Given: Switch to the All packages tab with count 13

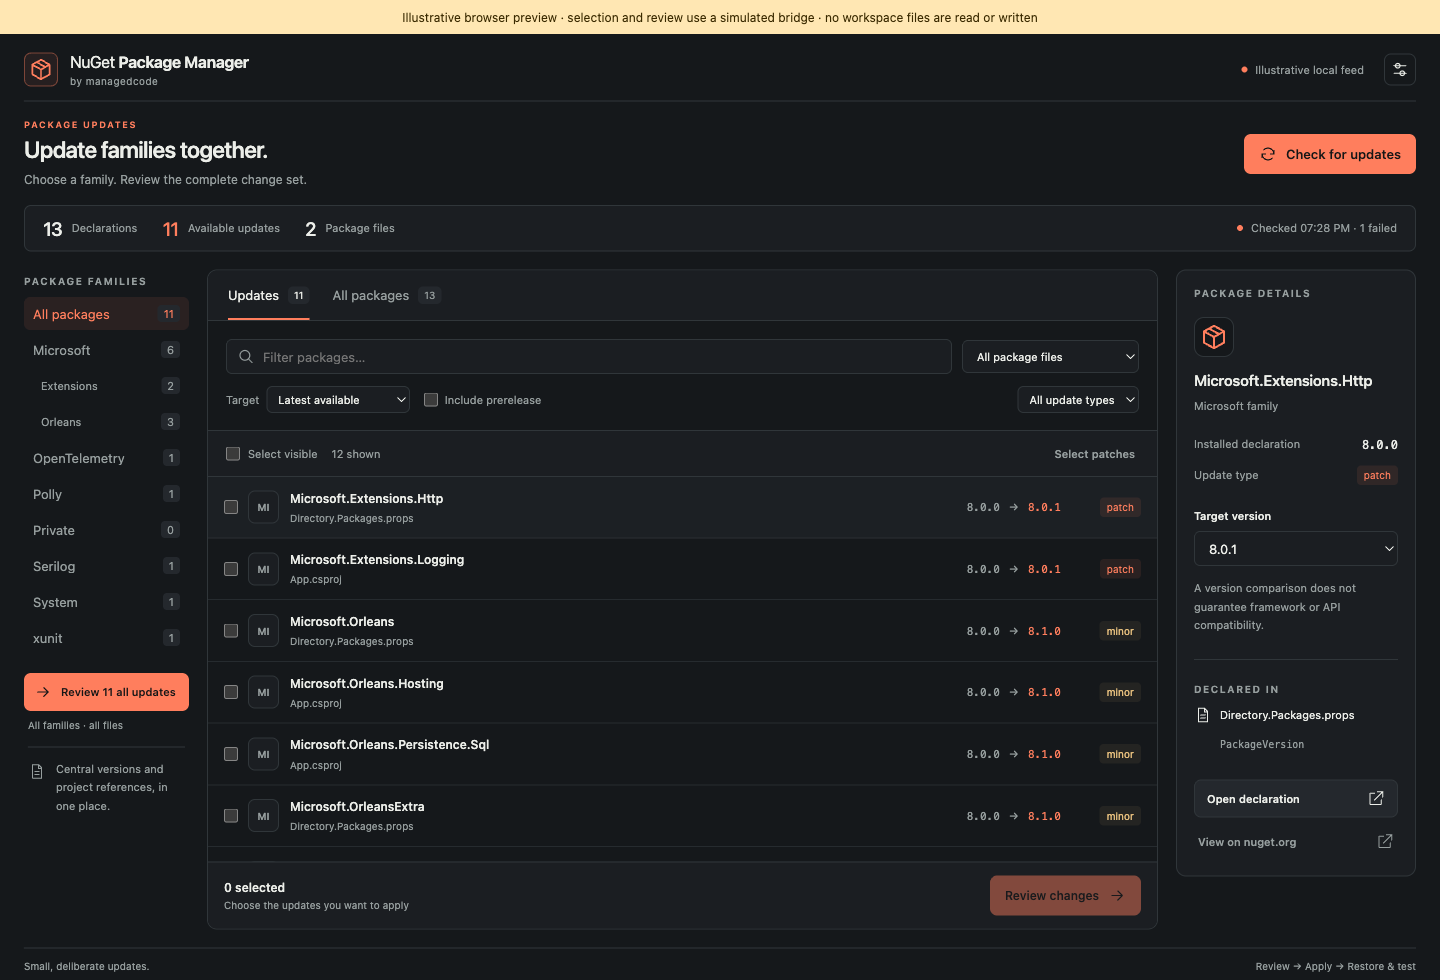Looking at the screenshot, I should (x=386, y=296).
